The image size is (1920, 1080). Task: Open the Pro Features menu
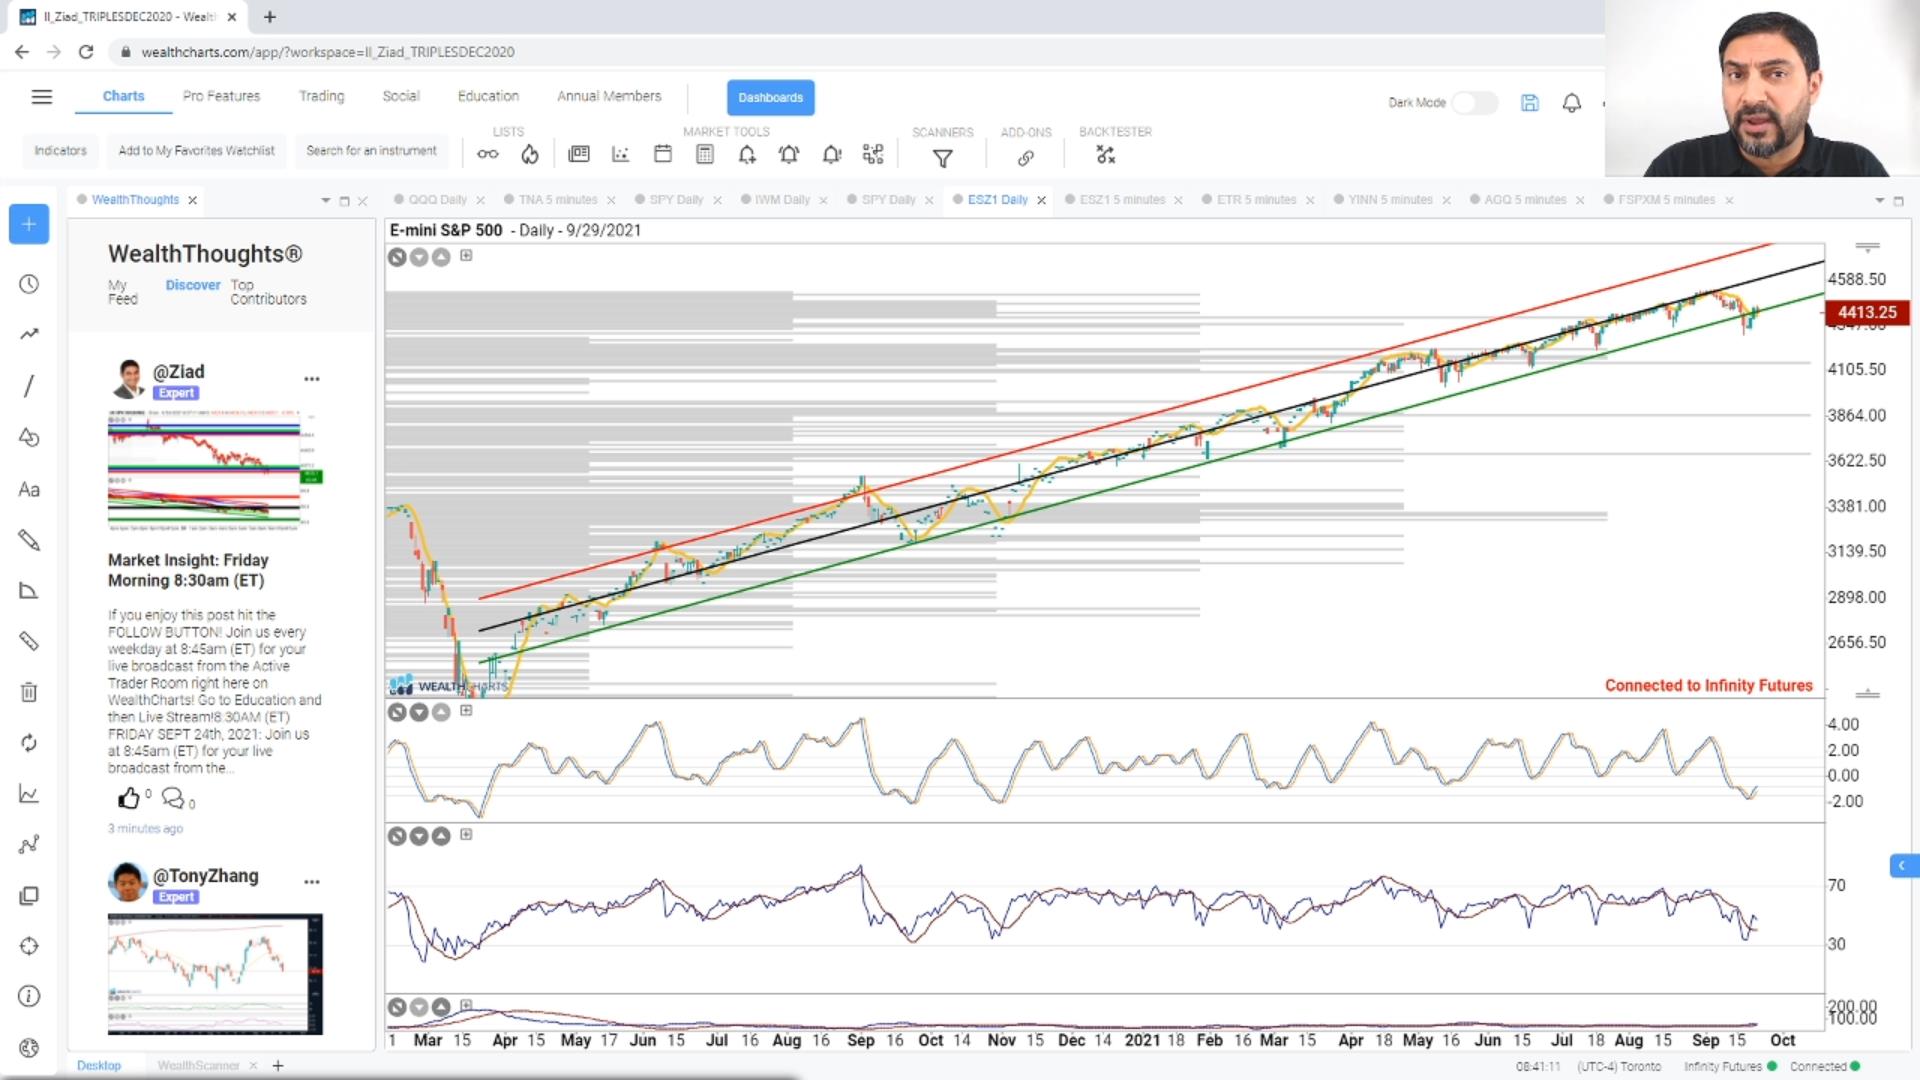(x=221, y=96)
